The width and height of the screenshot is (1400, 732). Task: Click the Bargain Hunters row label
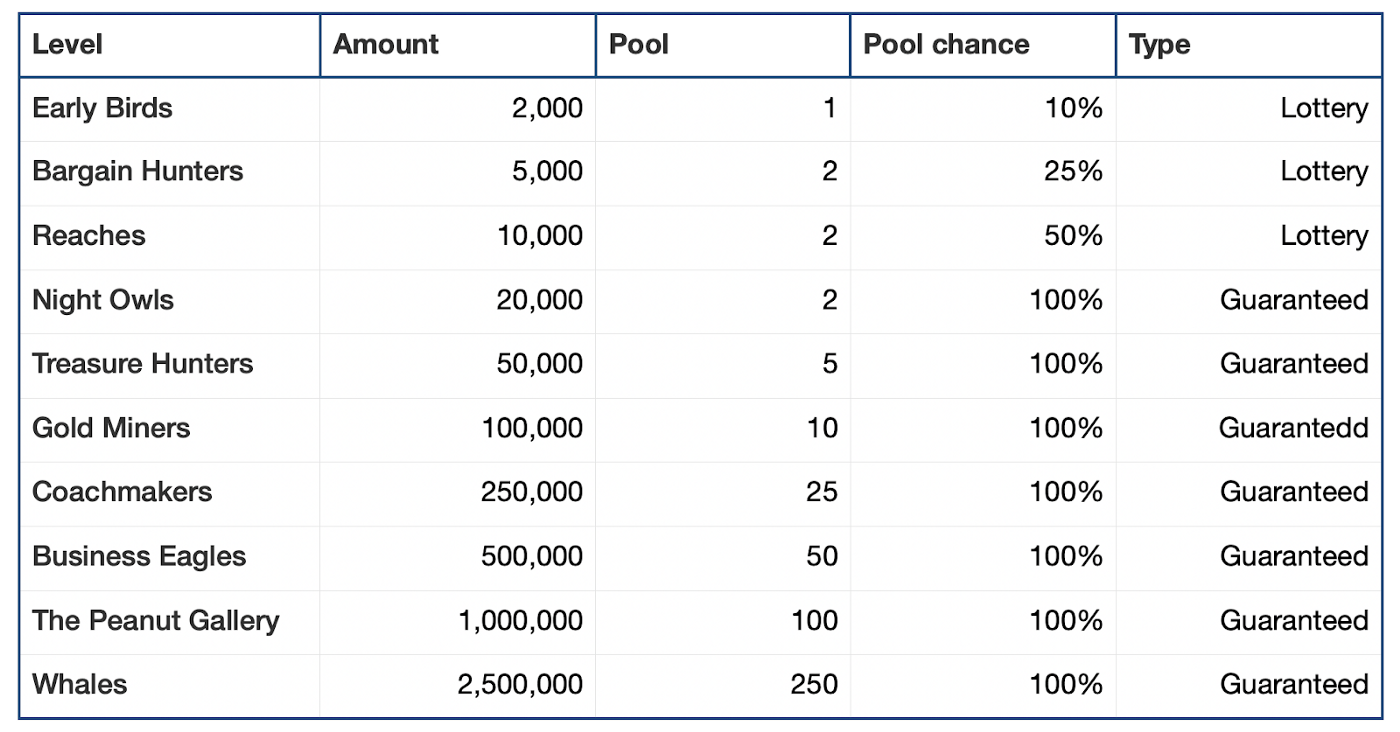click(138, 172)
